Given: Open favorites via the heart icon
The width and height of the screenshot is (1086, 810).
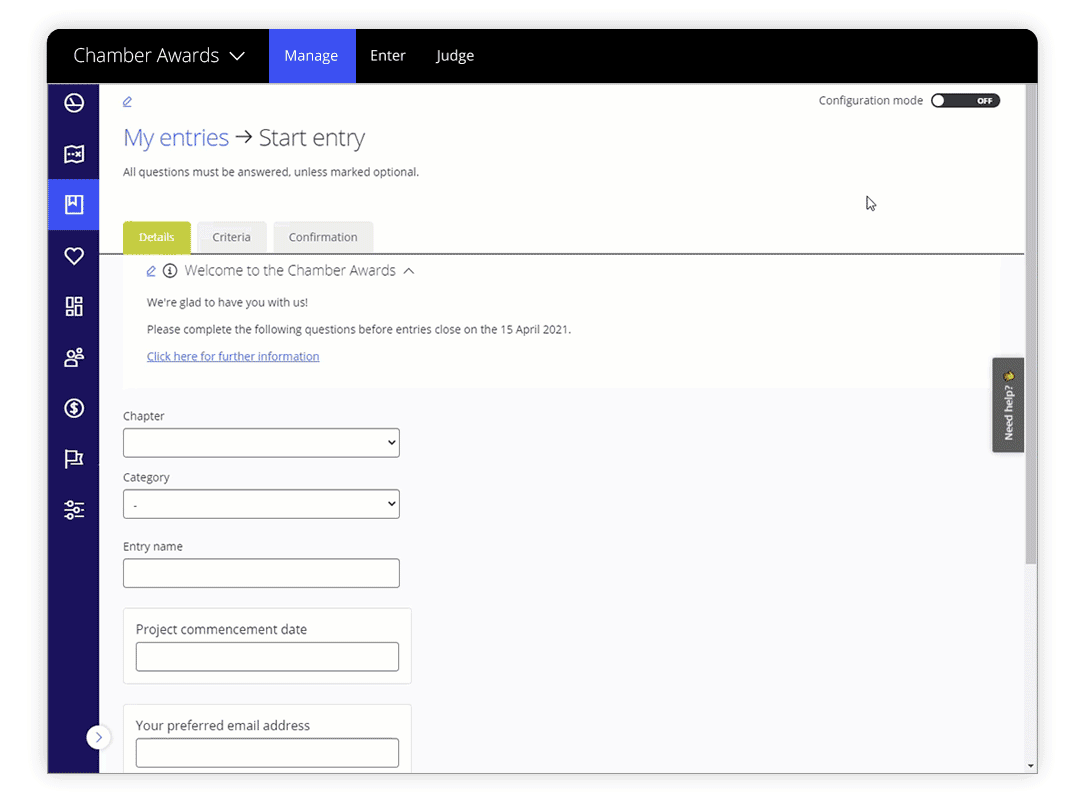Looking at the screenshot, I should [73, 256].
